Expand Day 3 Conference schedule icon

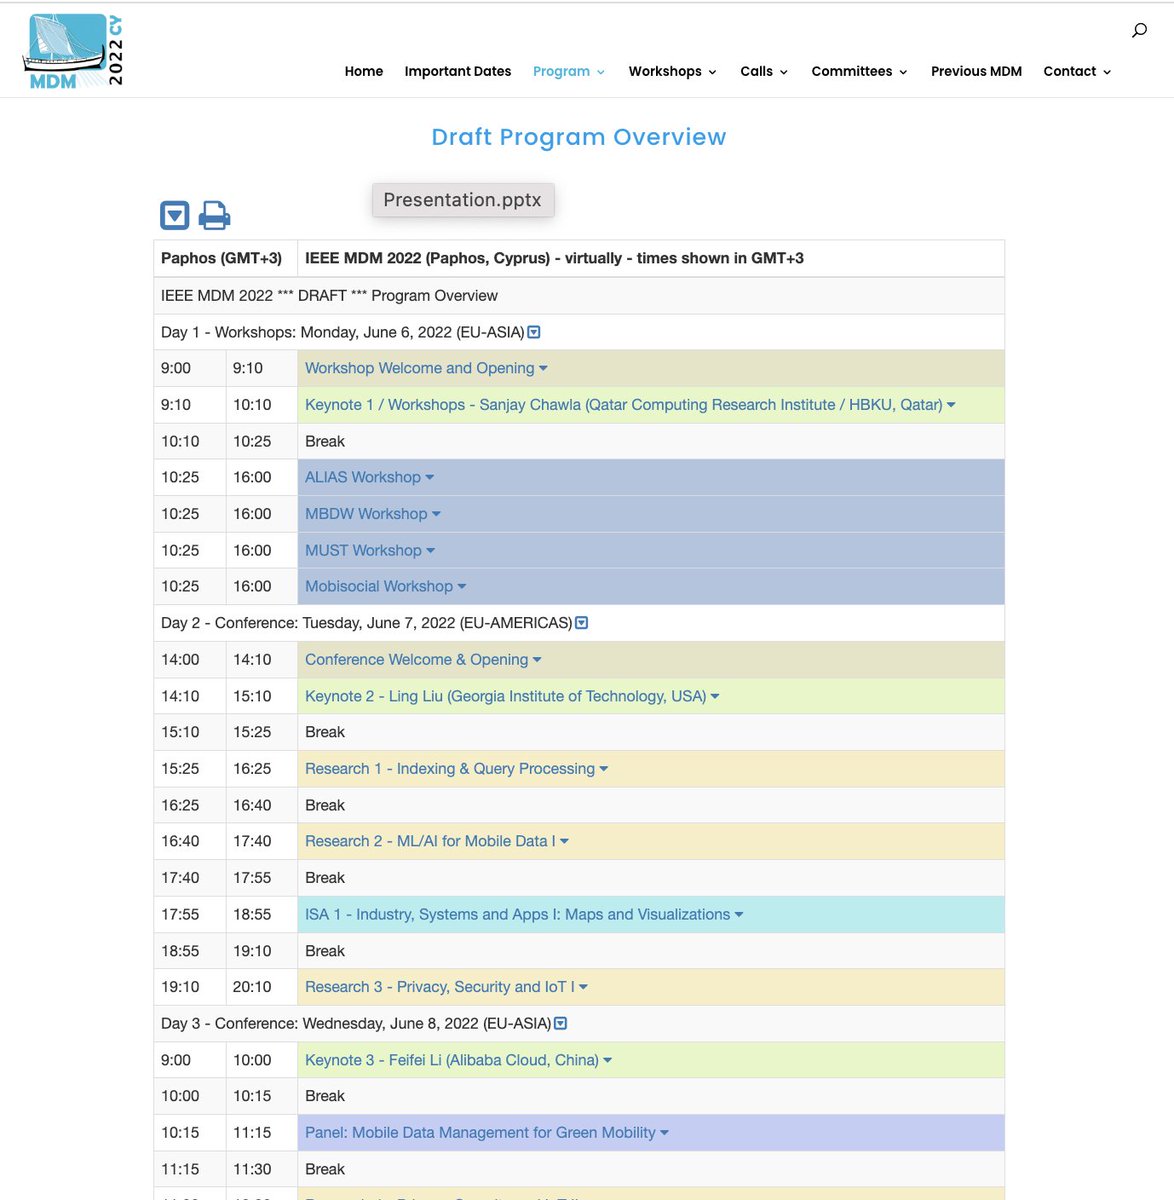560,1023
